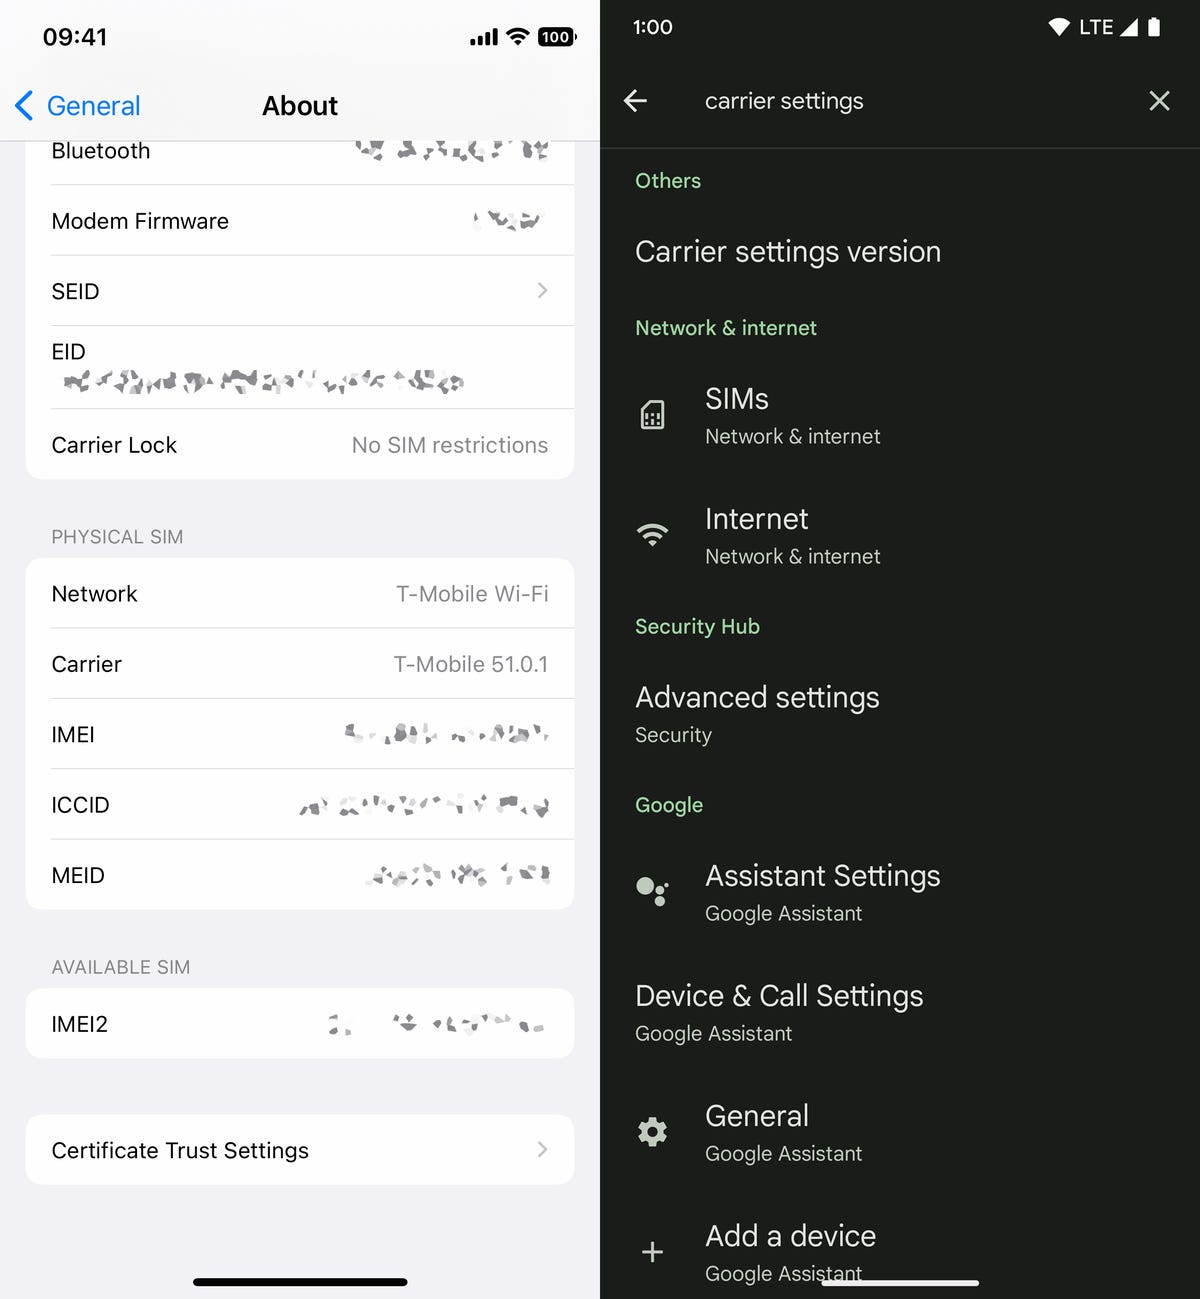
Task: Tap the clear X in the search bar
Action: coord(1159,100)
